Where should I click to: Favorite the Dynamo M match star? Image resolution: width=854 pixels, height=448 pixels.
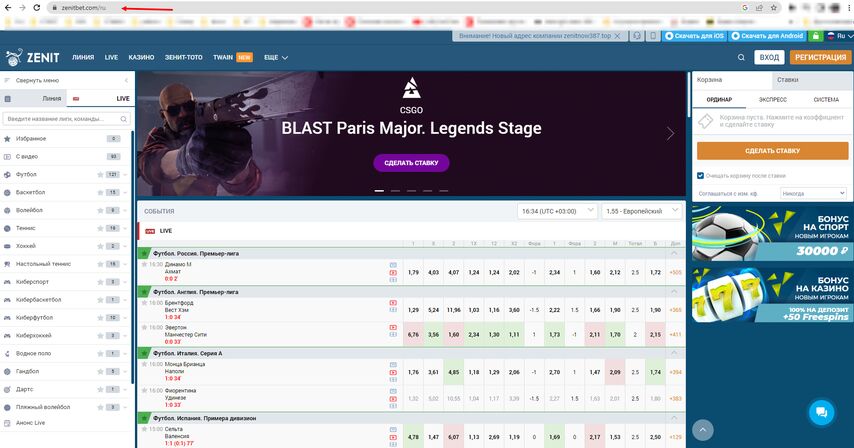144,265
